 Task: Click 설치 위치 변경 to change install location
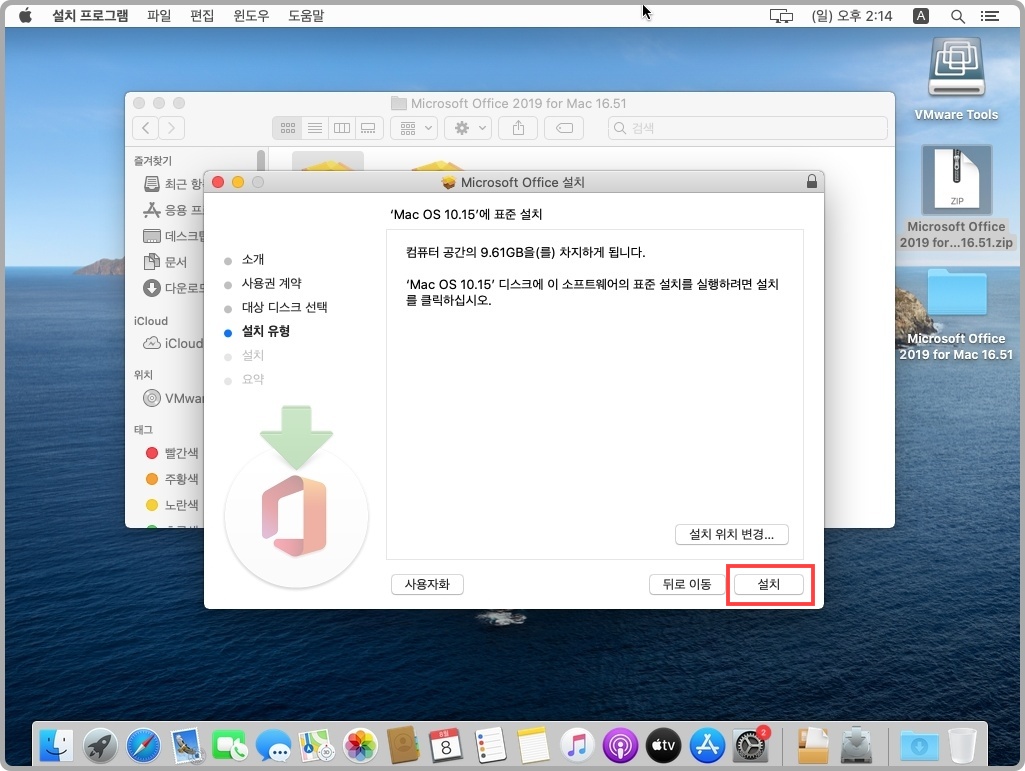[x=731, y=534]
